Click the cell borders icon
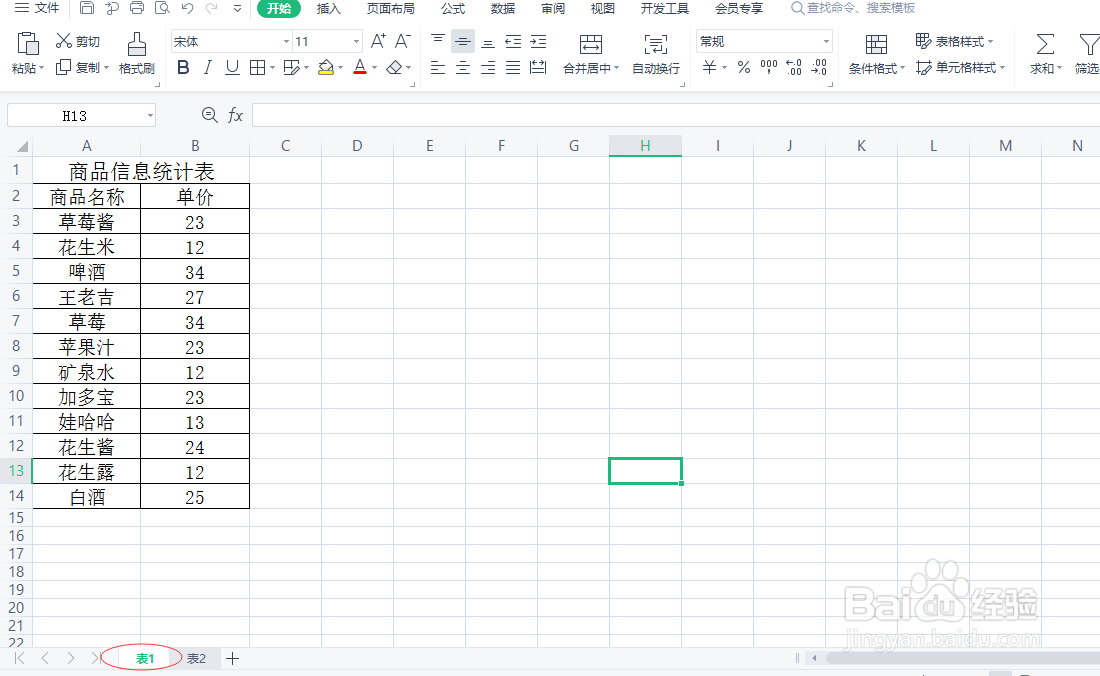This screenshot has height=676, width=1100. click(x=257, y=67)
